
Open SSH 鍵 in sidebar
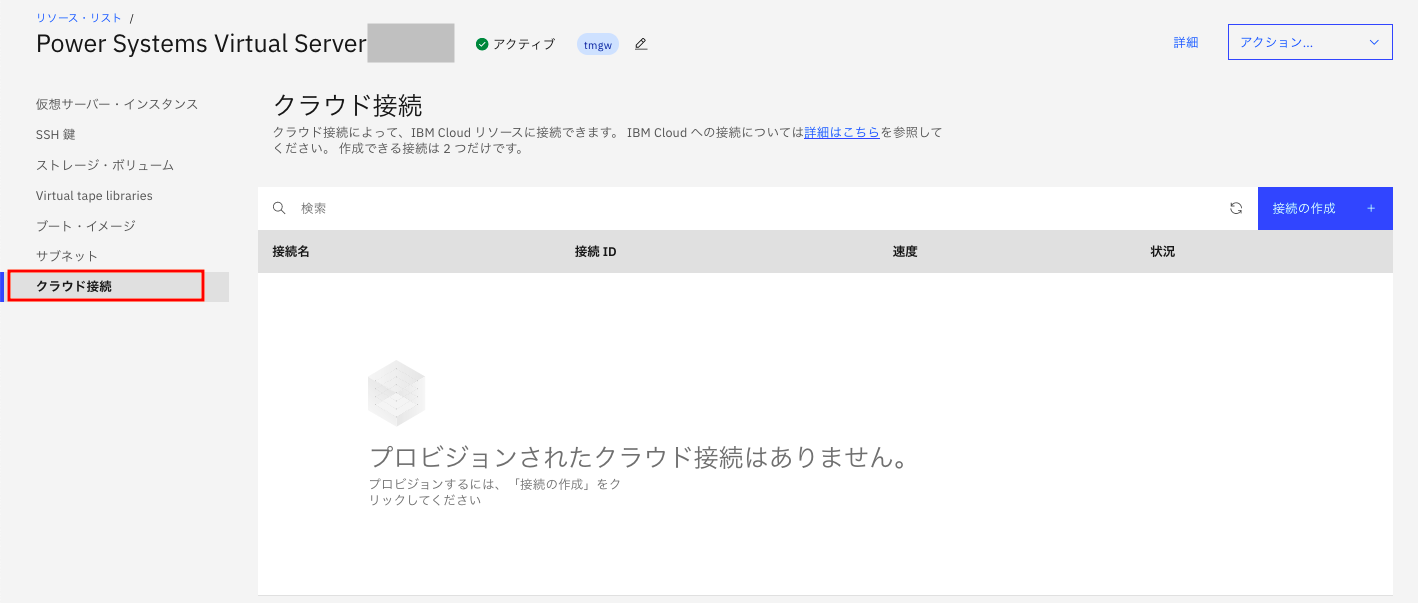56,134
